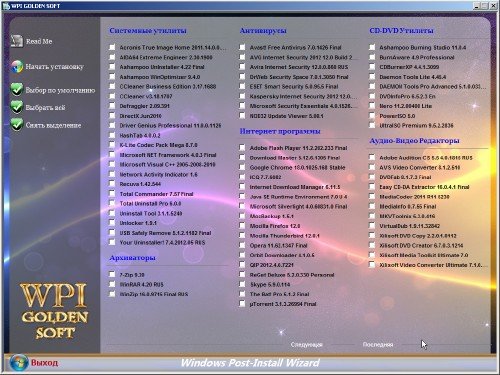Tick Xilisoft Video Converter Ultimate checkbox
The width and height of the screenshot is (500, 375).
point(372,265)
